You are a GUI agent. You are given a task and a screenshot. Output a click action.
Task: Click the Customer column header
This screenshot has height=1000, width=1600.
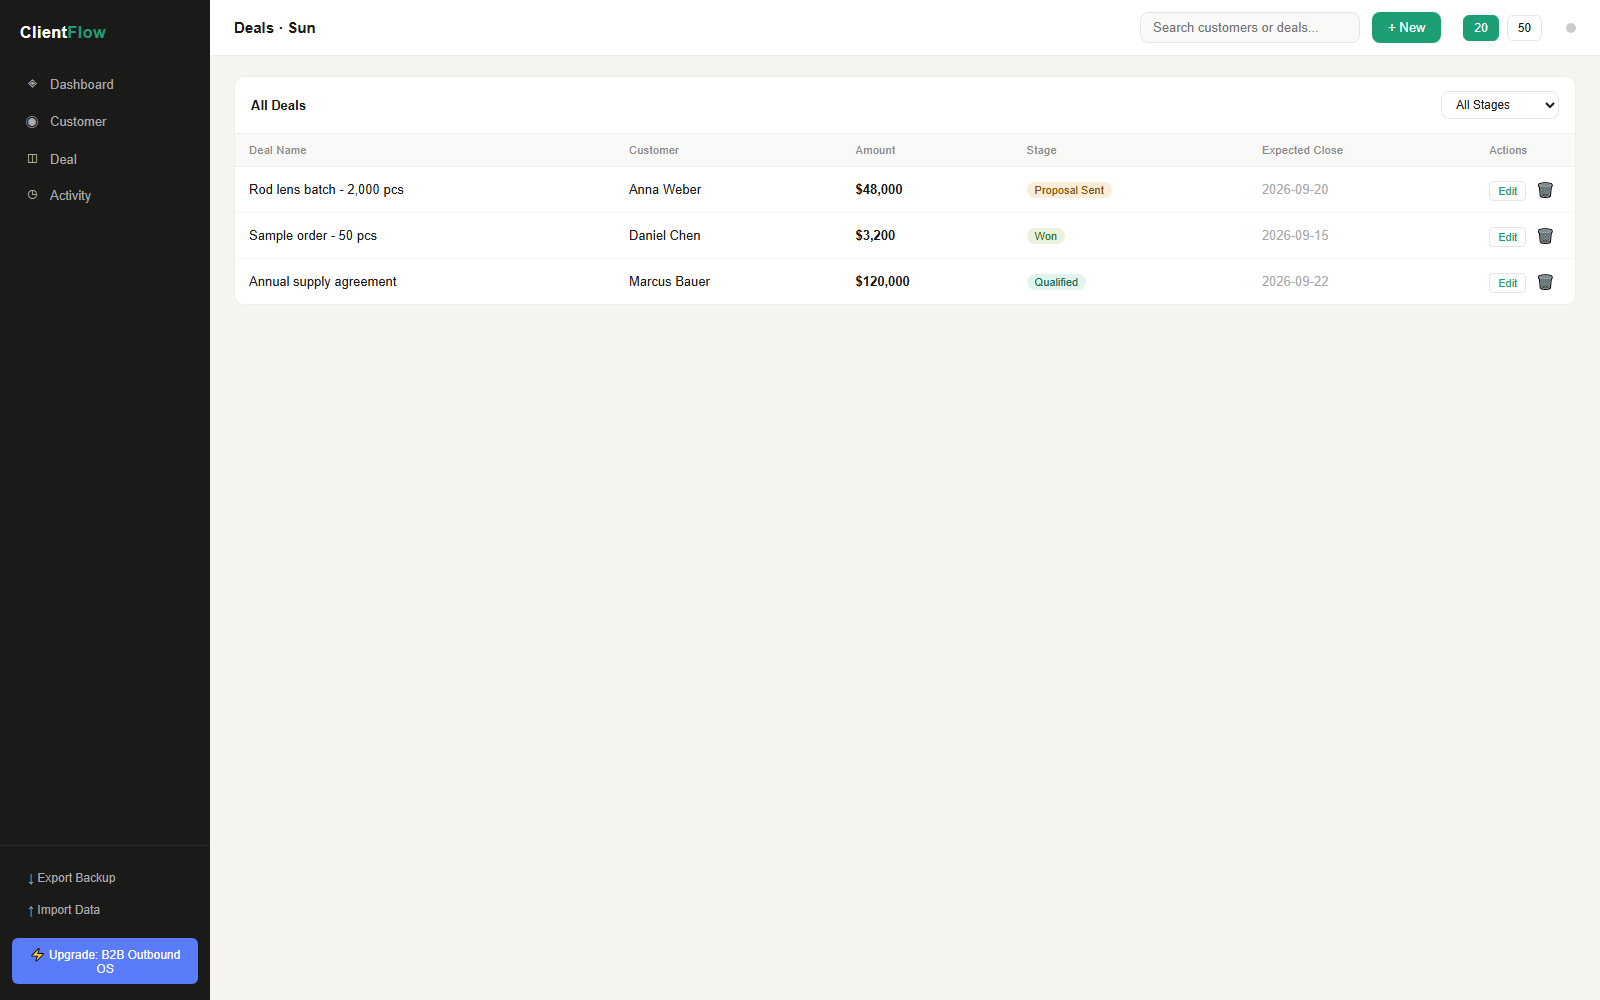coord(654,150)
